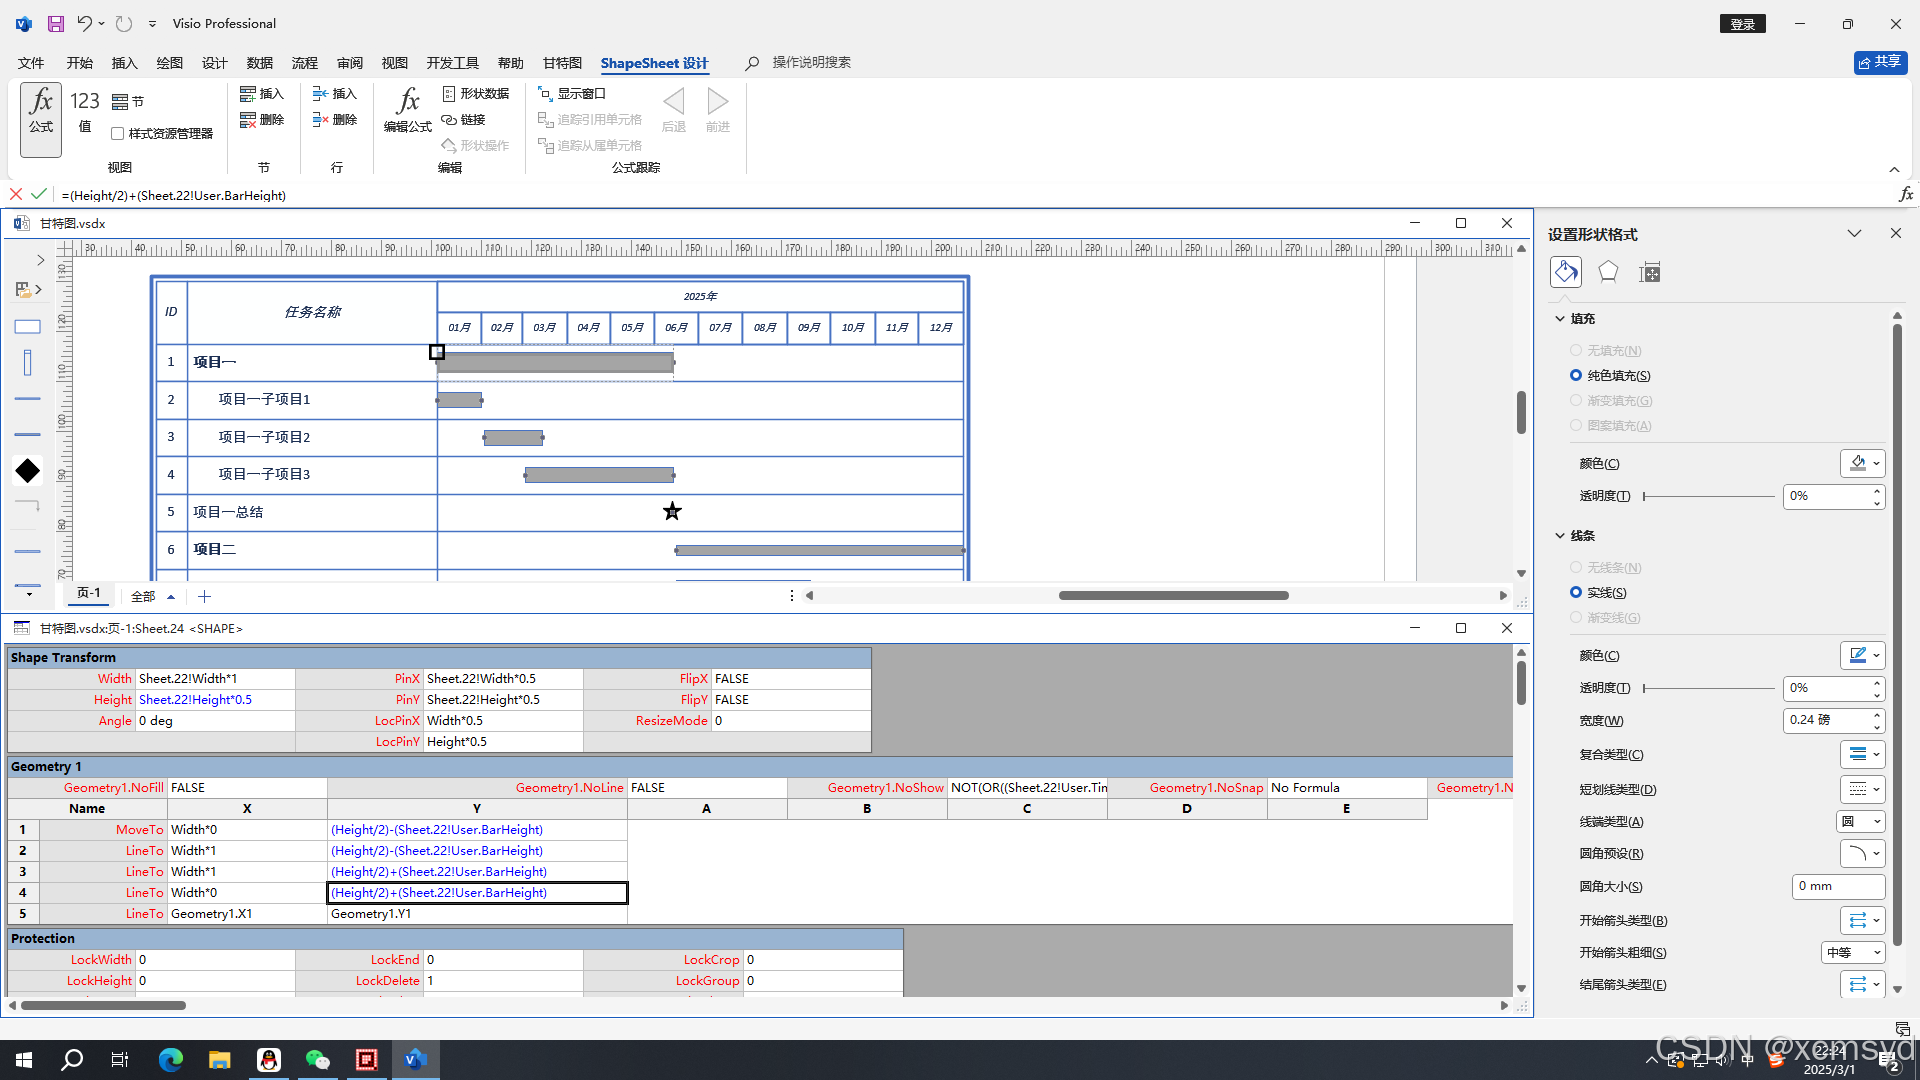This screenshot has height=1080, width=1920.
Task: Click the Save icon in the title bar
Action: click(x=56, y=23)
